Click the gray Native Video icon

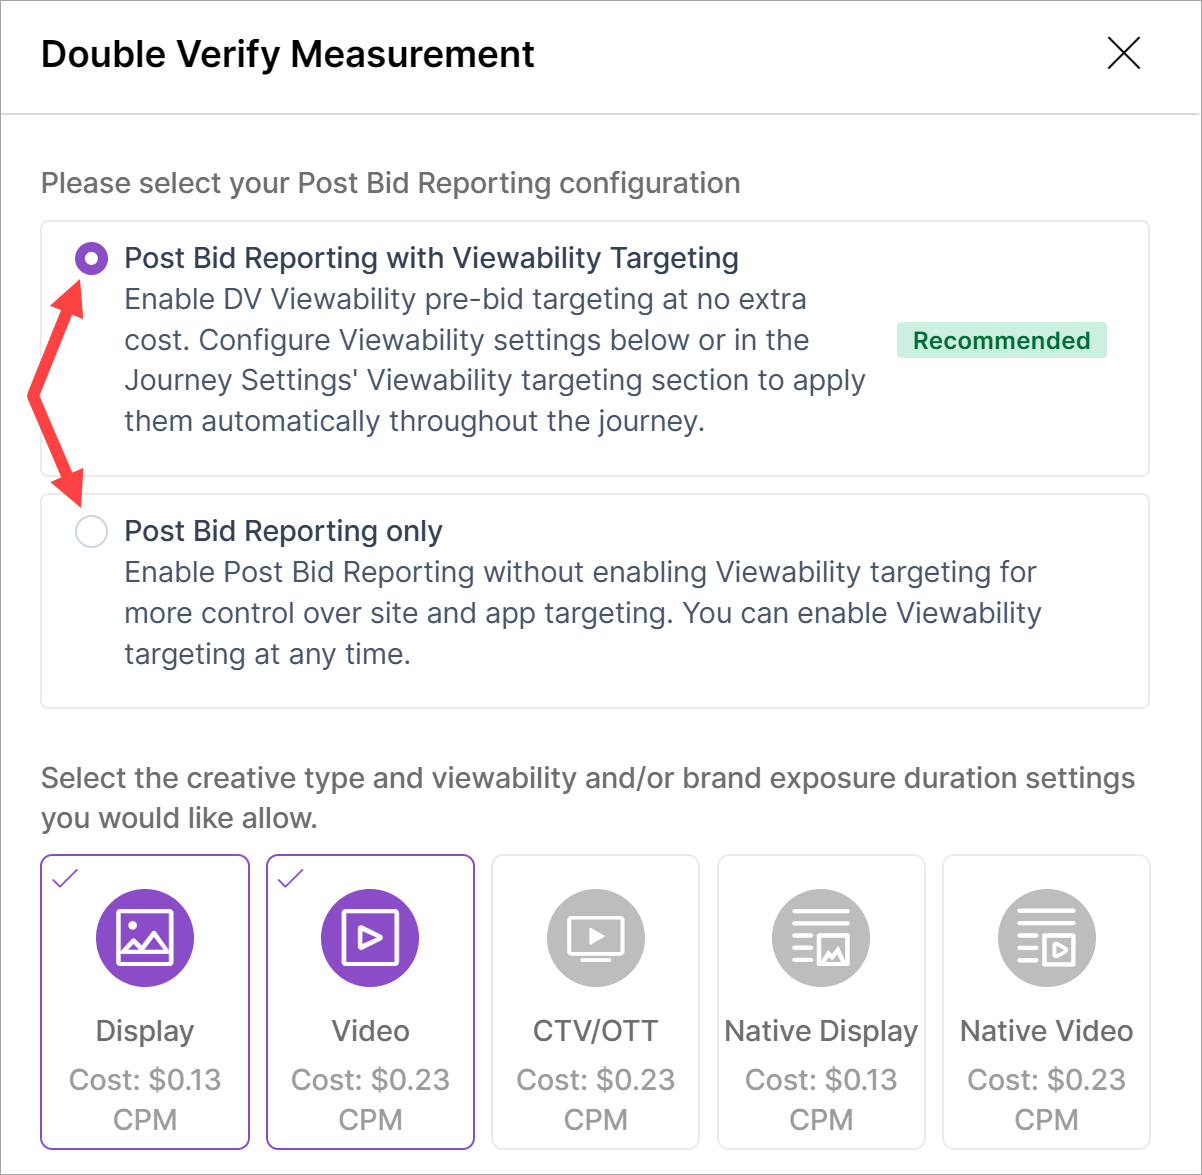(x=1046, y=938)
